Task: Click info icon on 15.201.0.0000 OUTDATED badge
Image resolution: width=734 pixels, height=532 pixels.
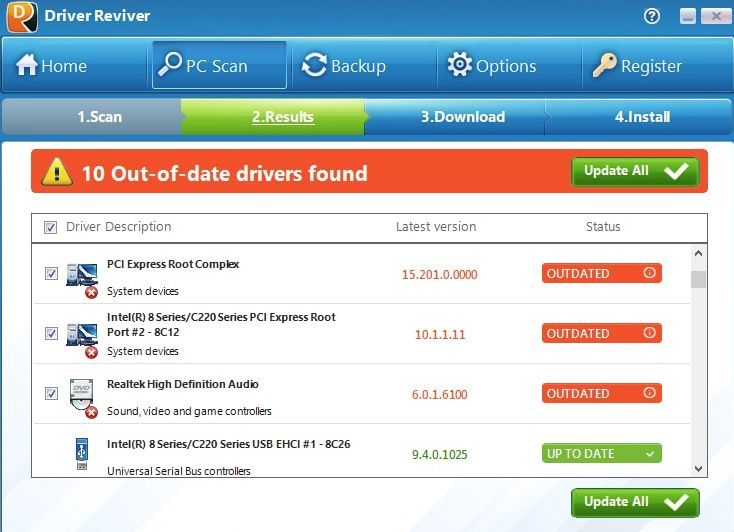Action: pos(649,273)
